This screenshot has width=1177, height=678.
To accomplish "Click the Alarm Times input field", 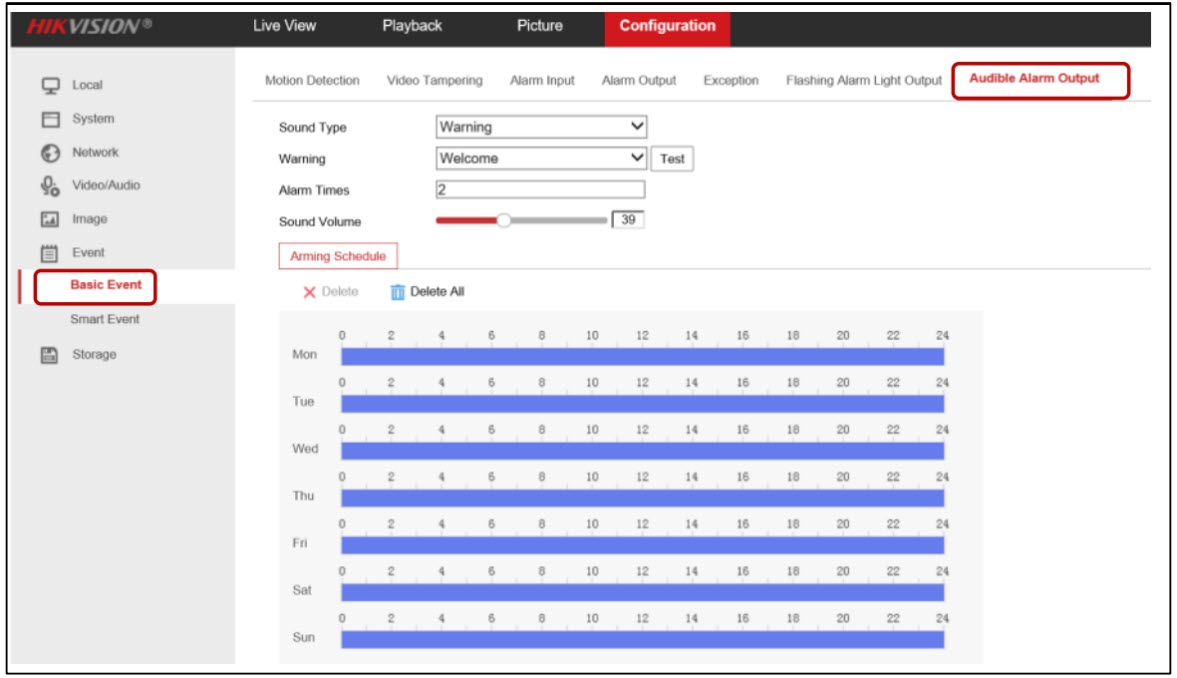I will pyautogui.click(x=540, y=190).
